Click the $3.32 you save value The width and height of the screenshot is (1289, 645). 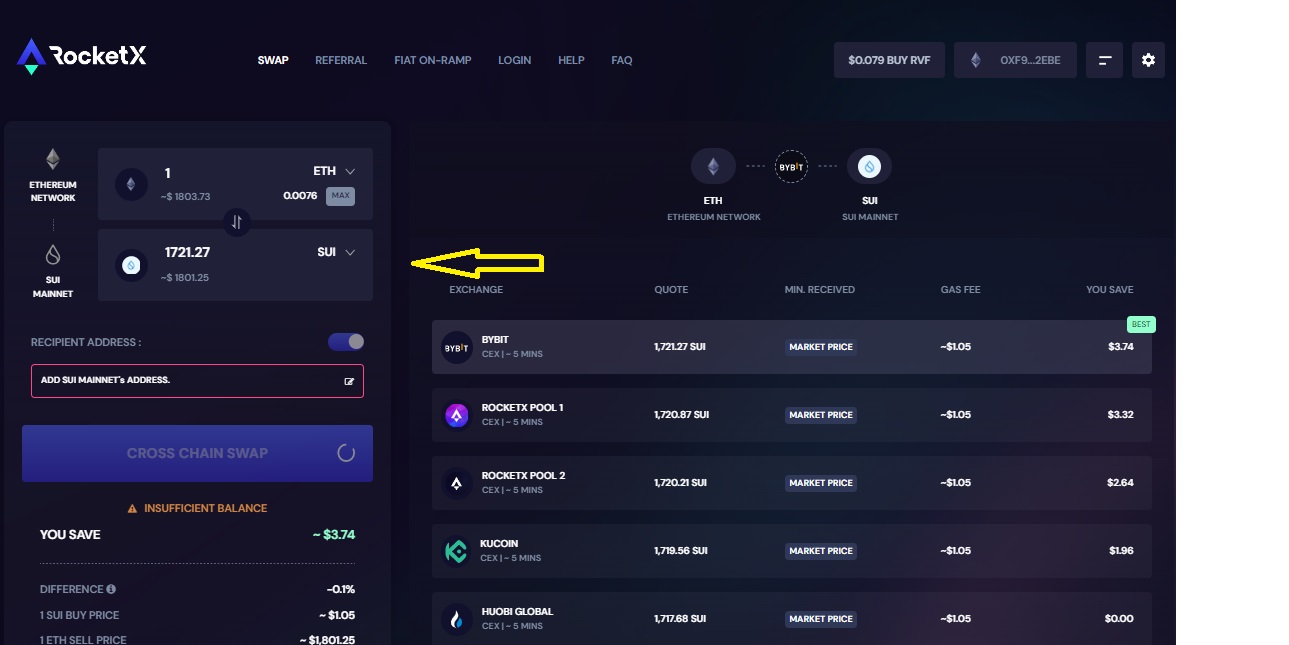tap(1121, 415)
